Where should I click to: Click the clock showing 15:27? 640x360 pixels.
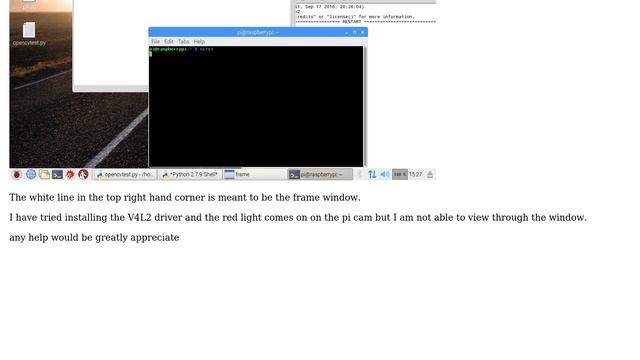pyautogui.click(x=416, y=174)
